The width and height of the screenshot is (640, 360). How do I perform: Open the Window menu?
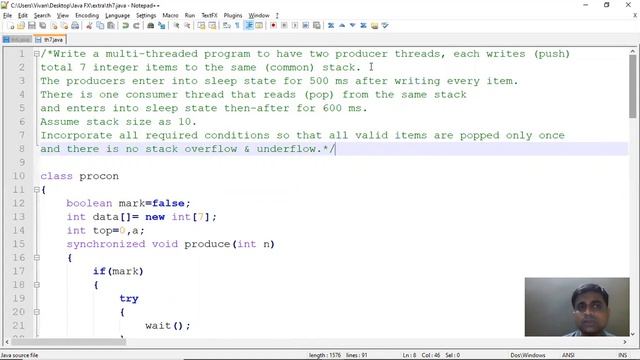coord(259,16)
